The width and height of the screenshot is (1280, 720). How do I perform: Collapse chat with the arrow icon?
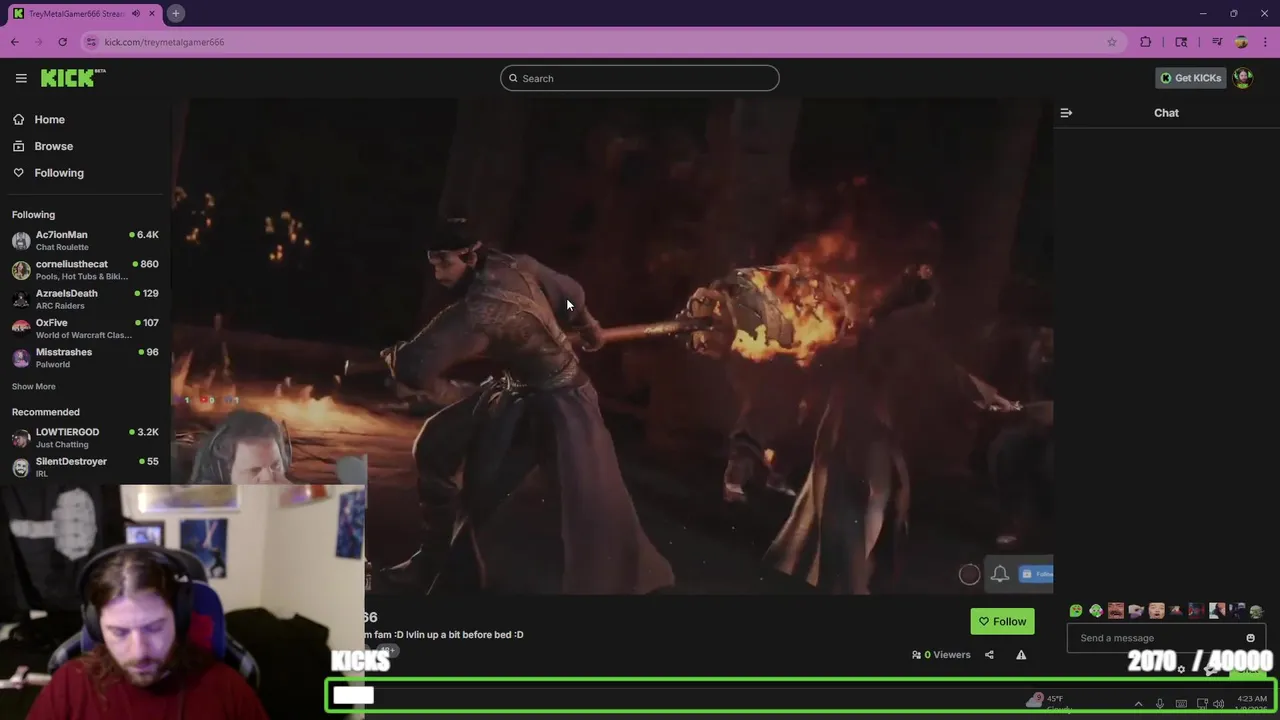pyautogui.click(x=1066, y=113)
